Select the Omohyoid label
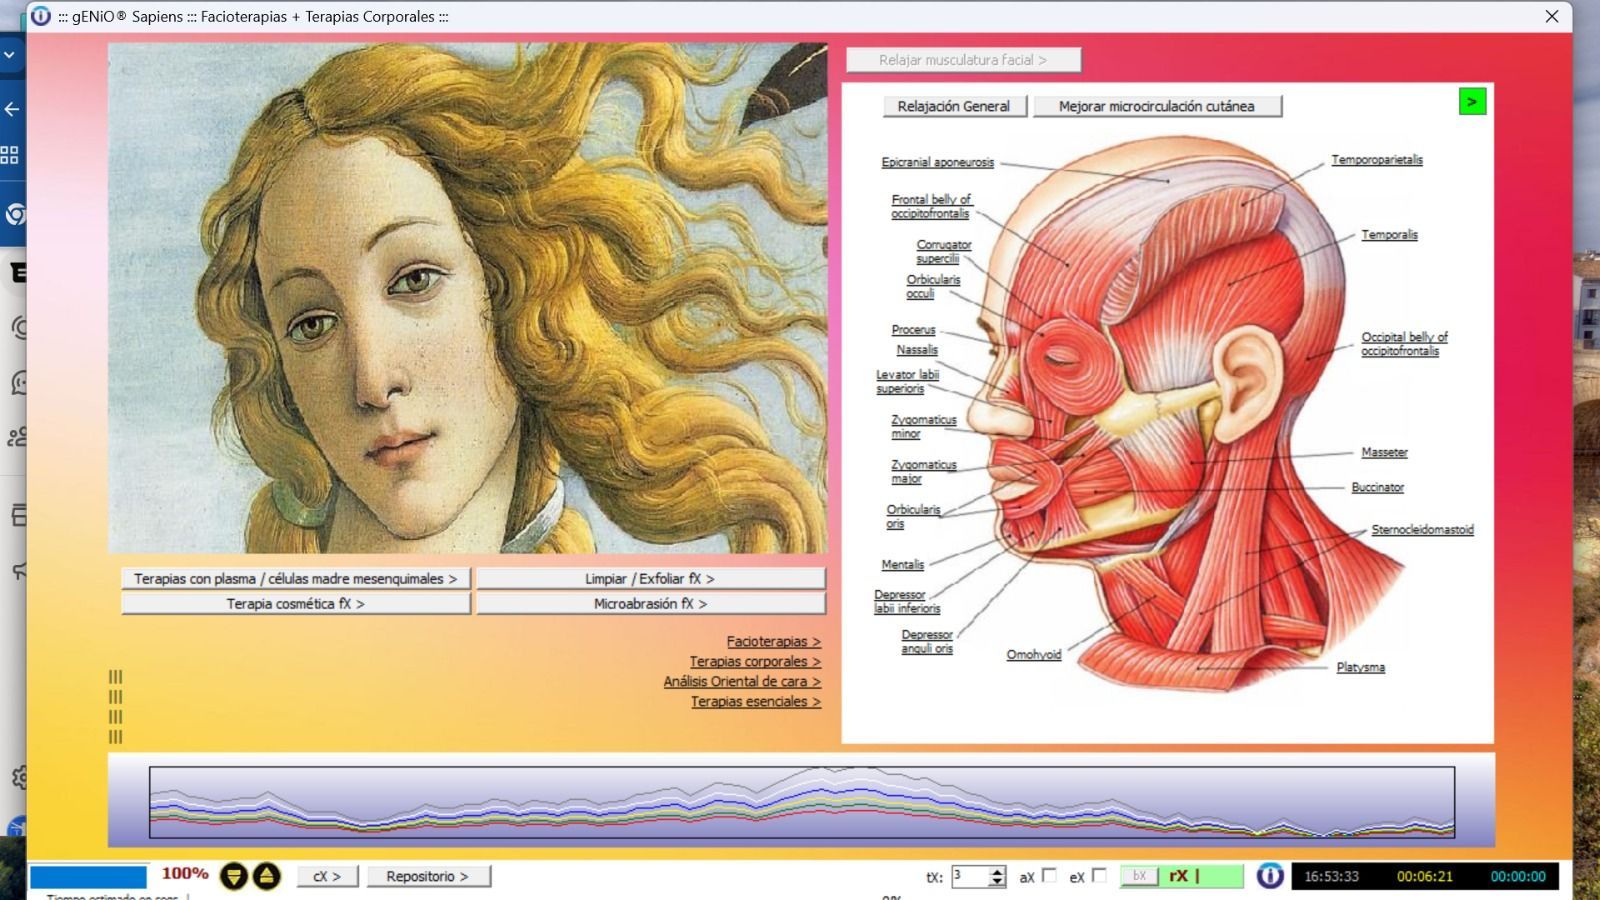Viewport: 1600px width, 900px height. click(1033, 655)
